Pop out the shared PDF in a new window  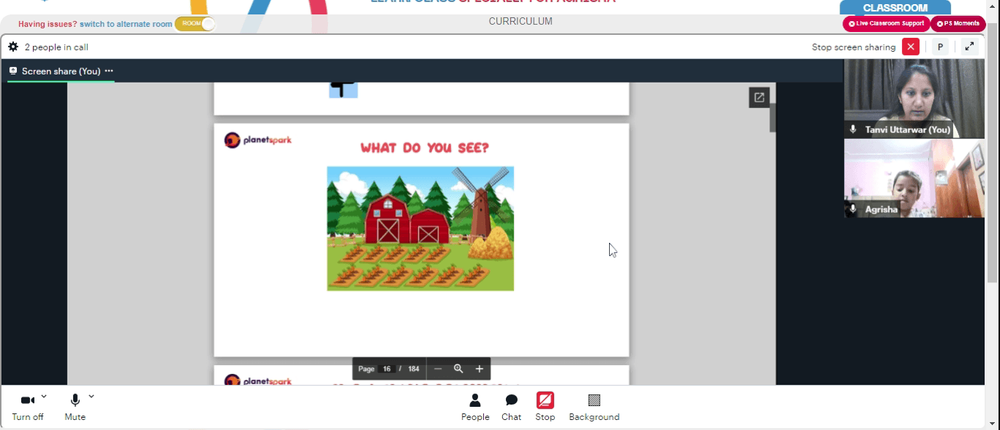coord(759,97)
